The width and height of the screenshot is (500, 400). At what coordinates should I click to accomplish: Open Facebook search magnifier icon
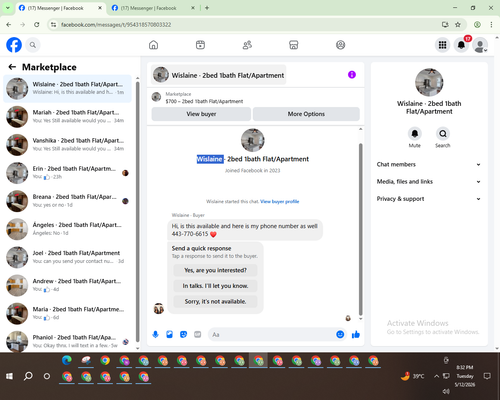coord(33,45)
